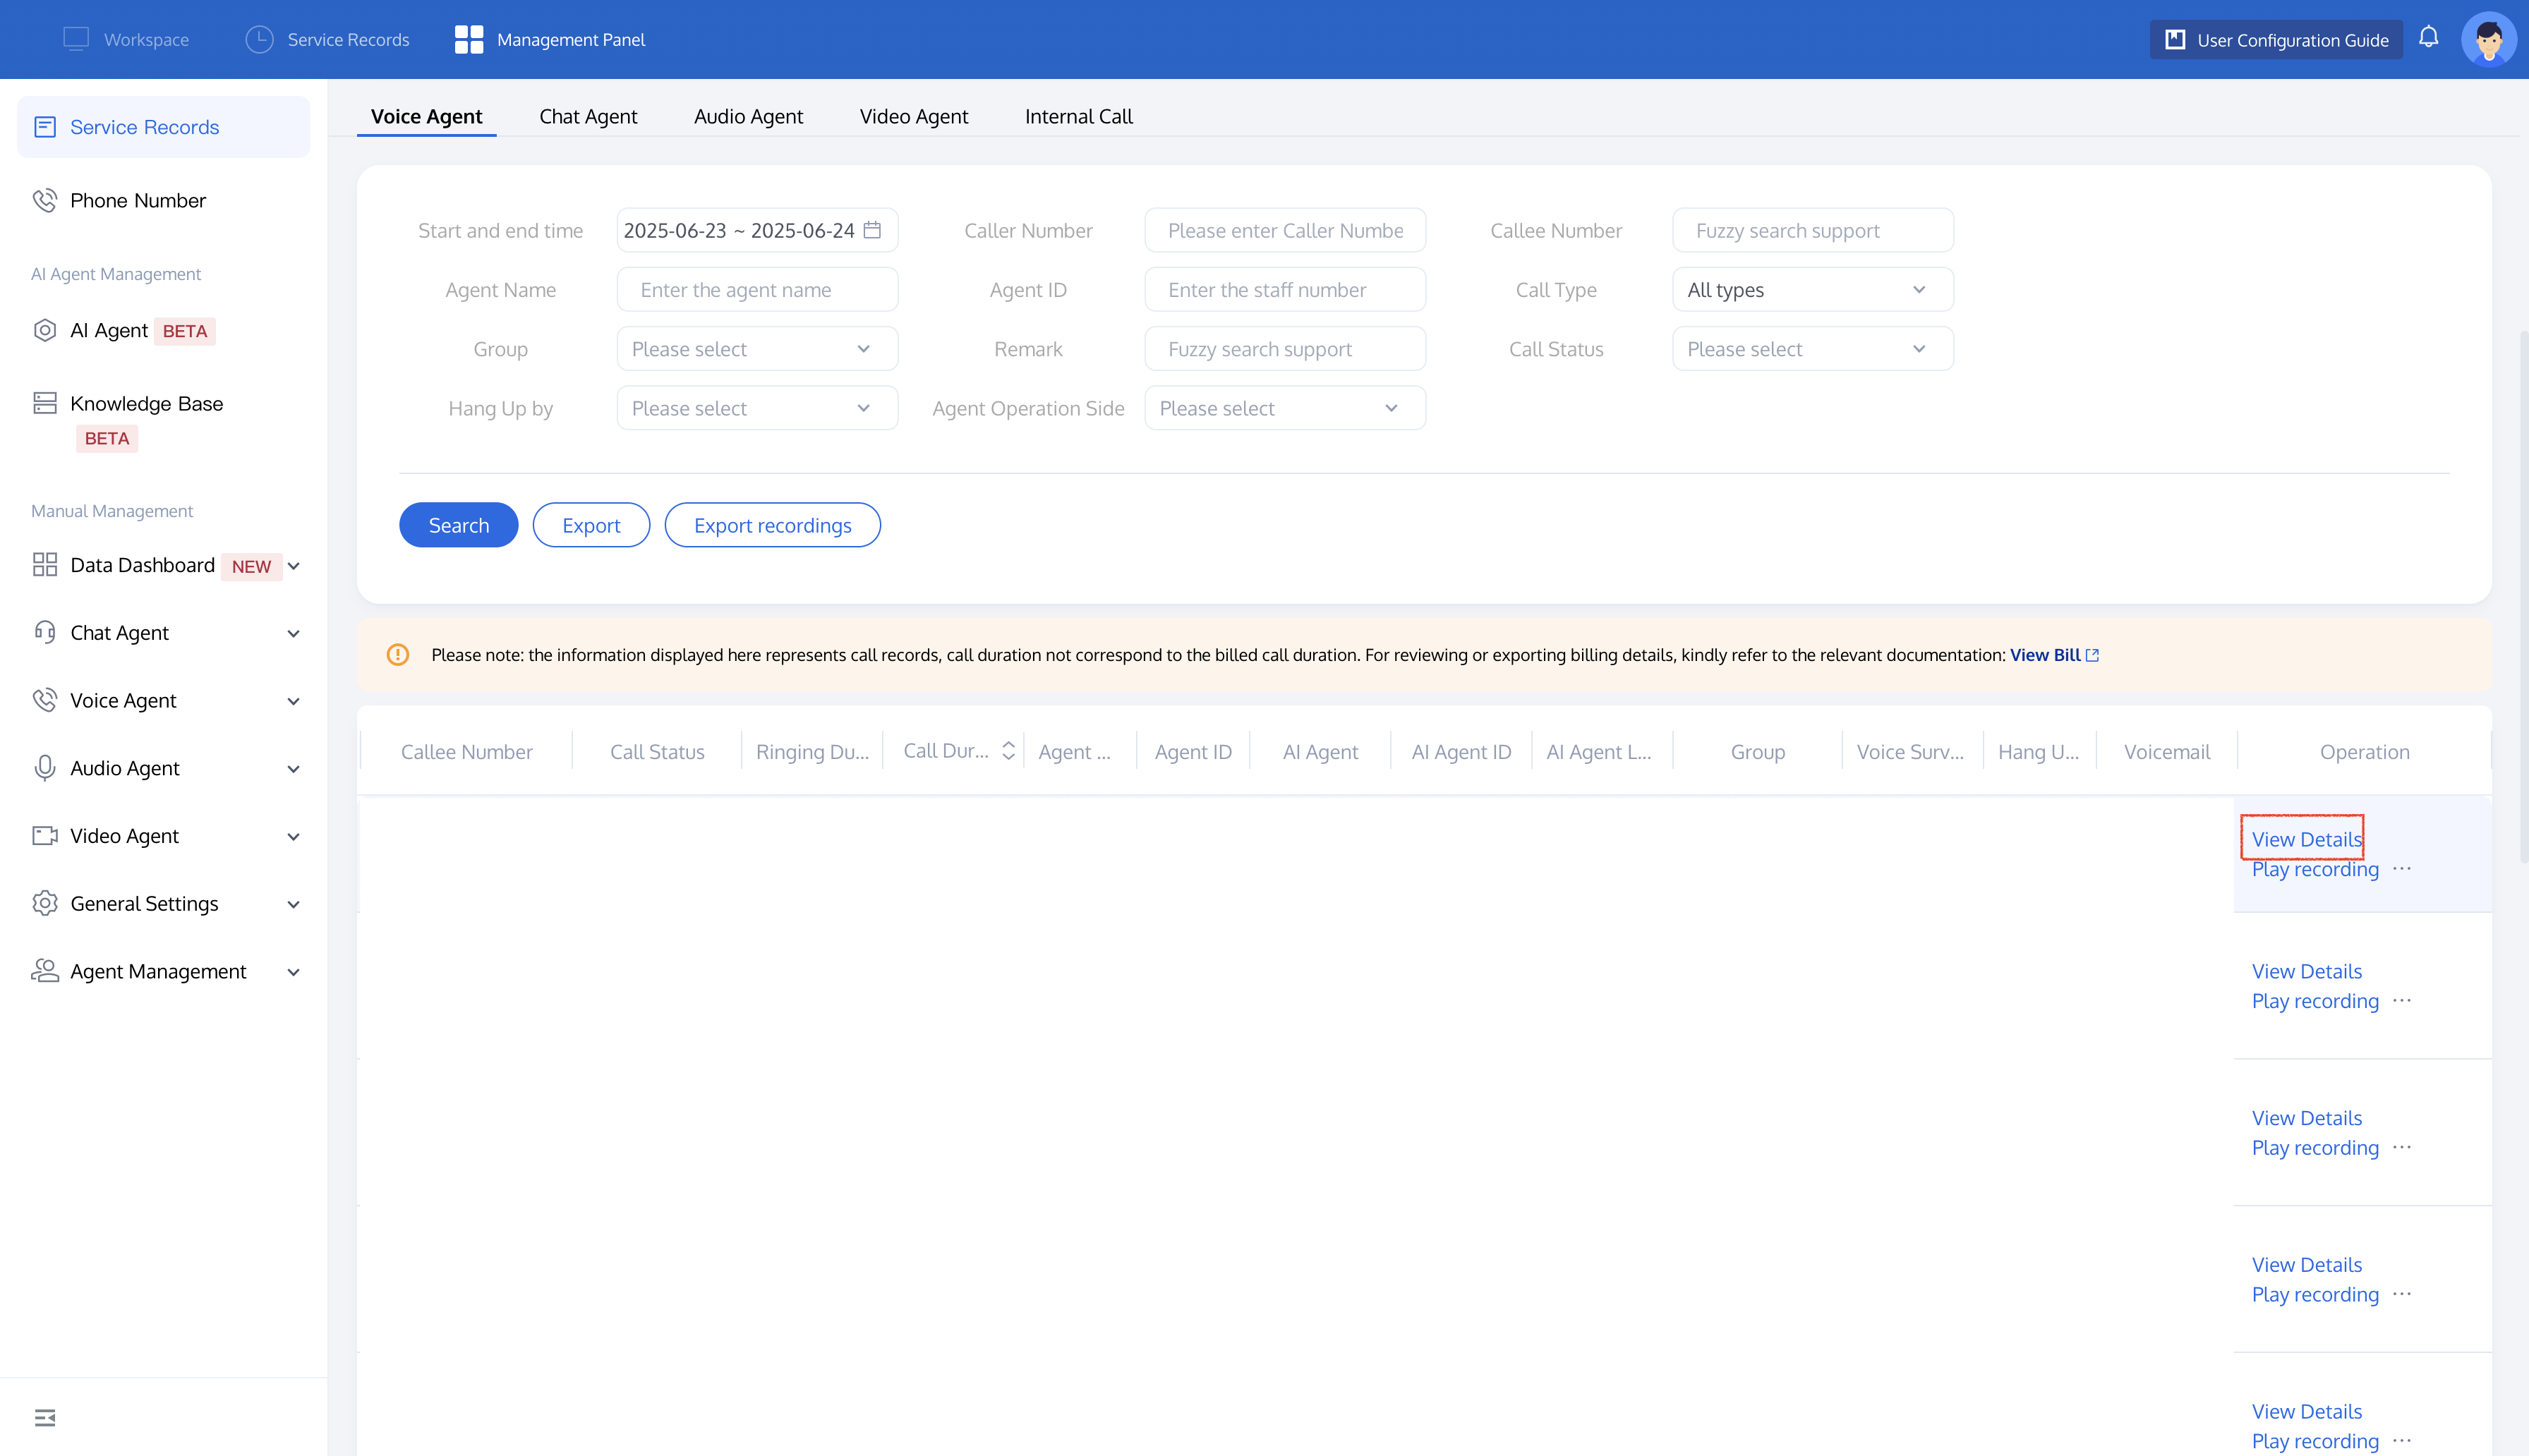Open the Call Type dropdown
The width and height of the screenshot is (2529, 1456).
[x=1812, y=290]
